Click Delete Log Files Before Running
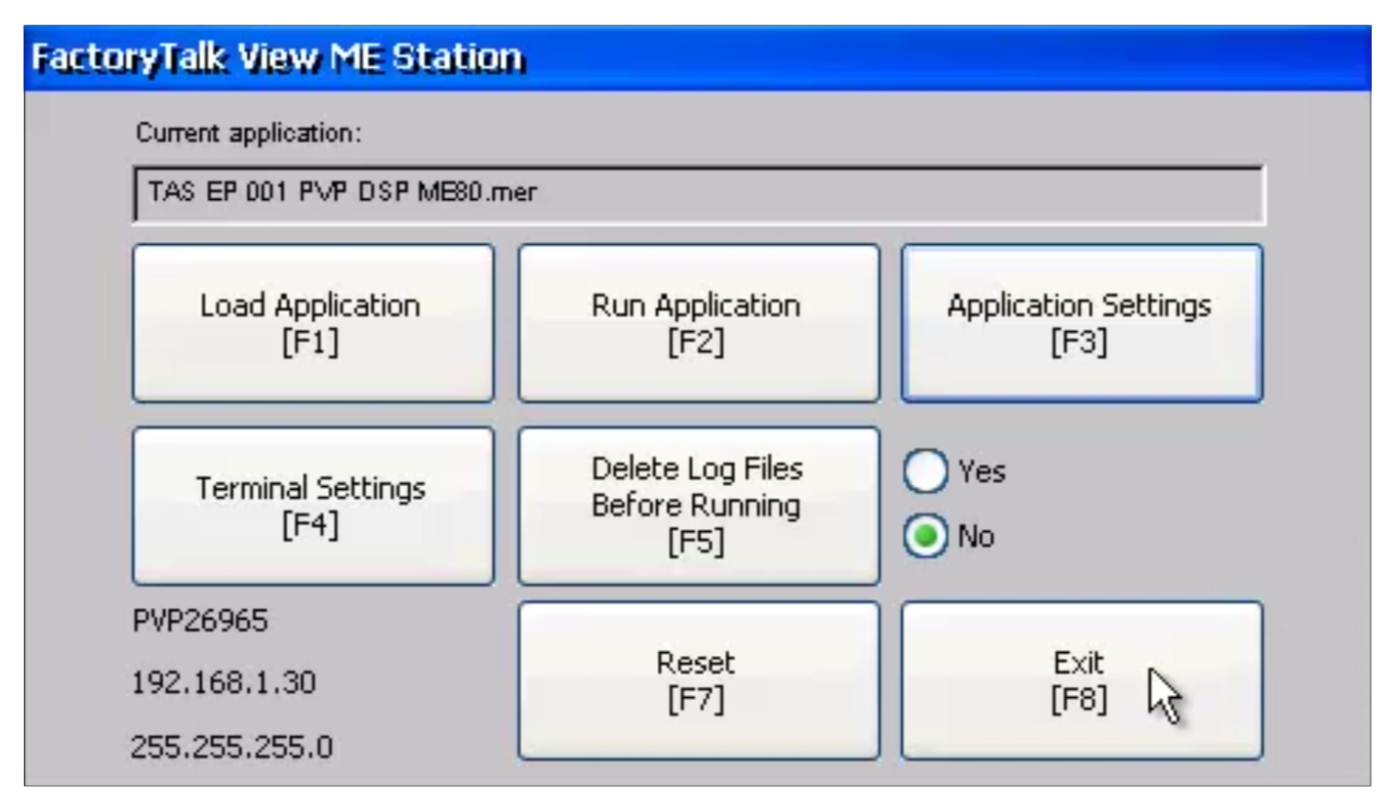The height and width of the screenshot is (808, 1392). 697,505
